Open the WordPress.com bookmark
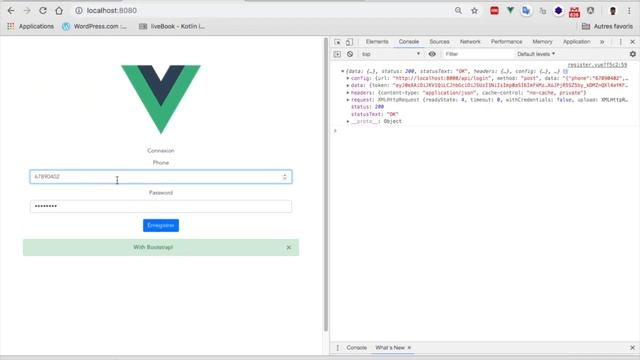Screen dimensions: 640x360 (x=94, y=26)
